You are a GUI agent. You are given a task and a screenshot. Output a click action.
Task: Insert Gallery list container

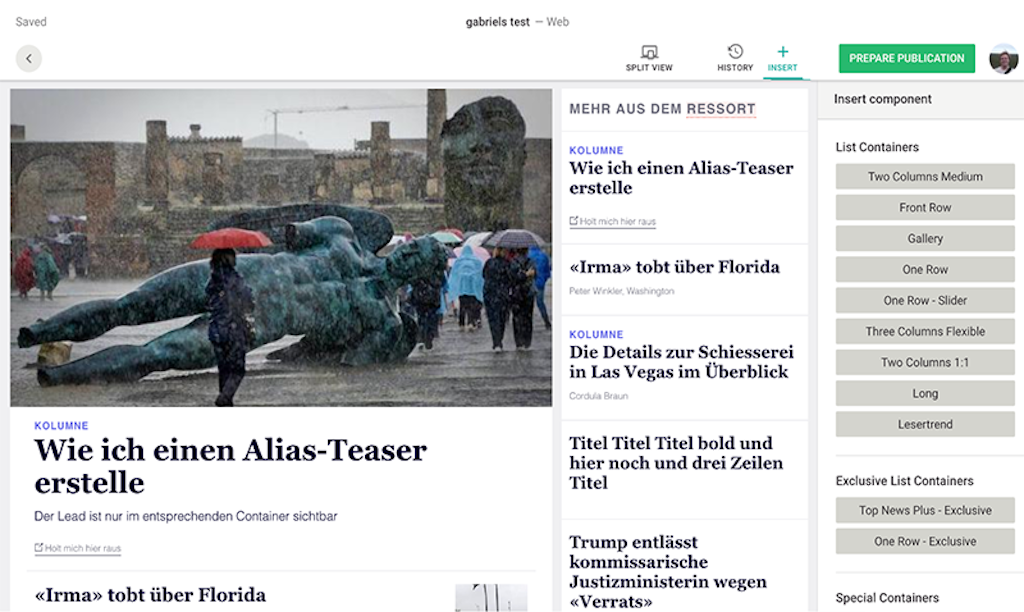[925, 238]
